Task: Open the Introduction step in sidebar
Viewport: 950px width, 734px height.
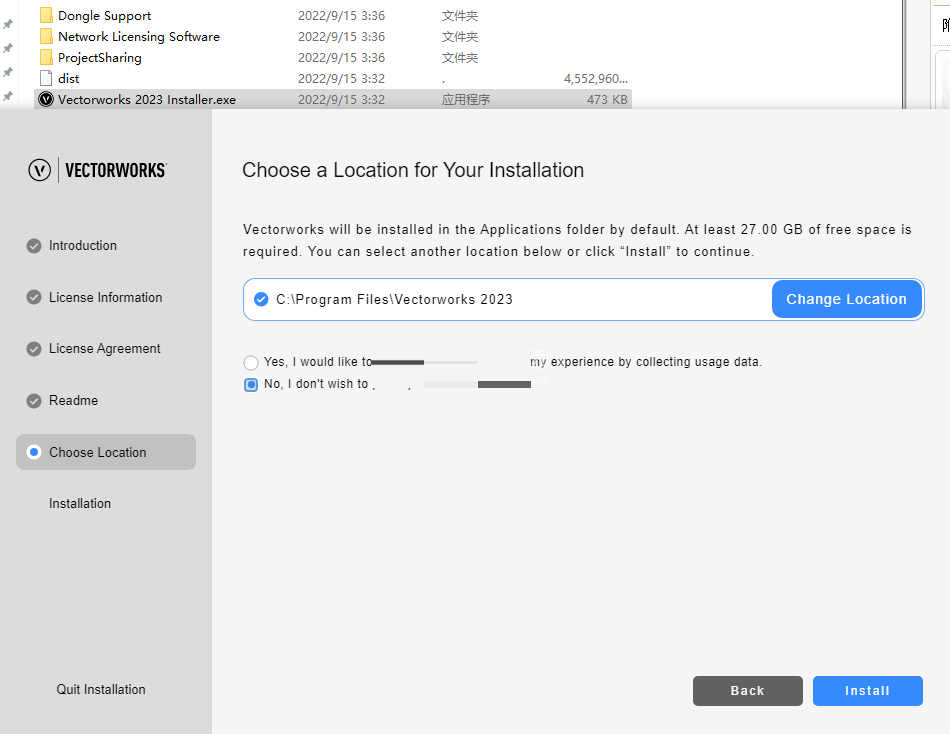Action: (82, 245)
